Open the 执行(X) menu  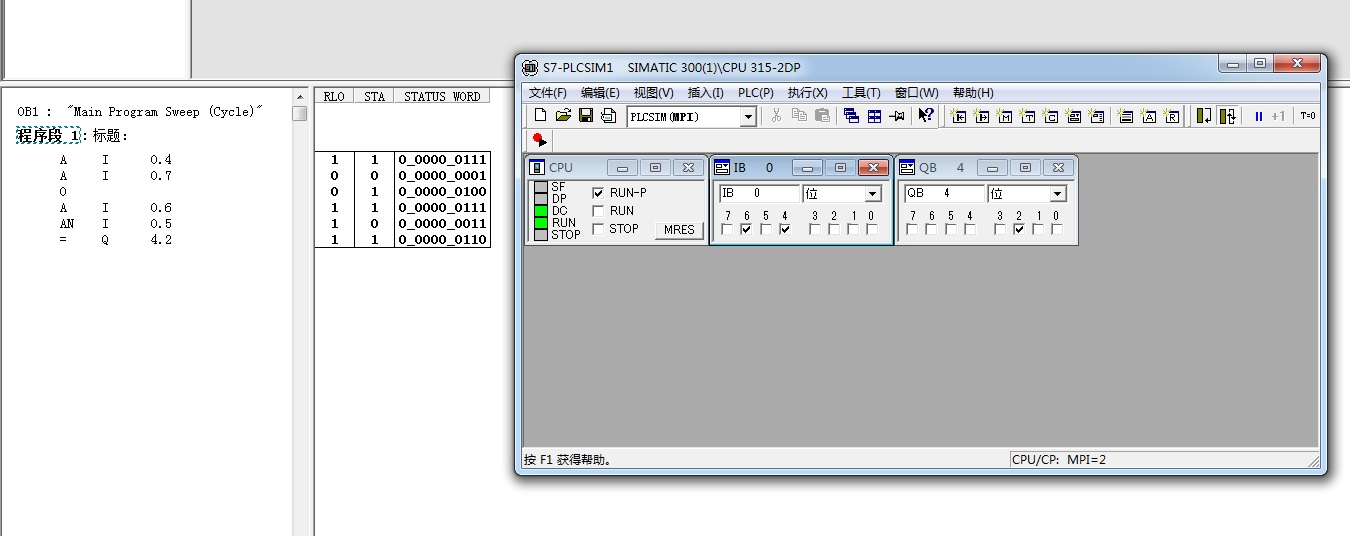(x=808, y=93)
